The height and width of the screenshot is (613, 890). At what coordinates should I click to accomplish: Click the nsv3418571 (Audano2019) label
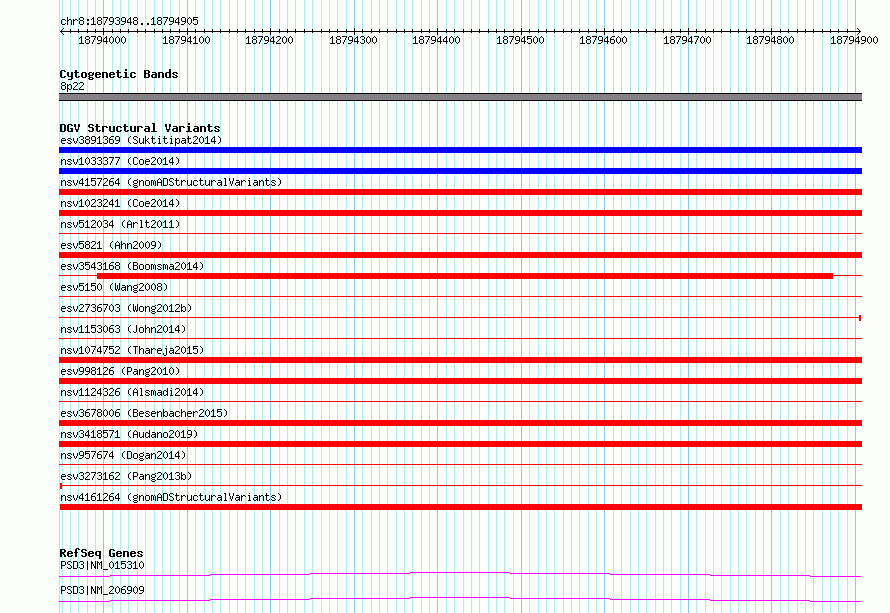point(129,434)
